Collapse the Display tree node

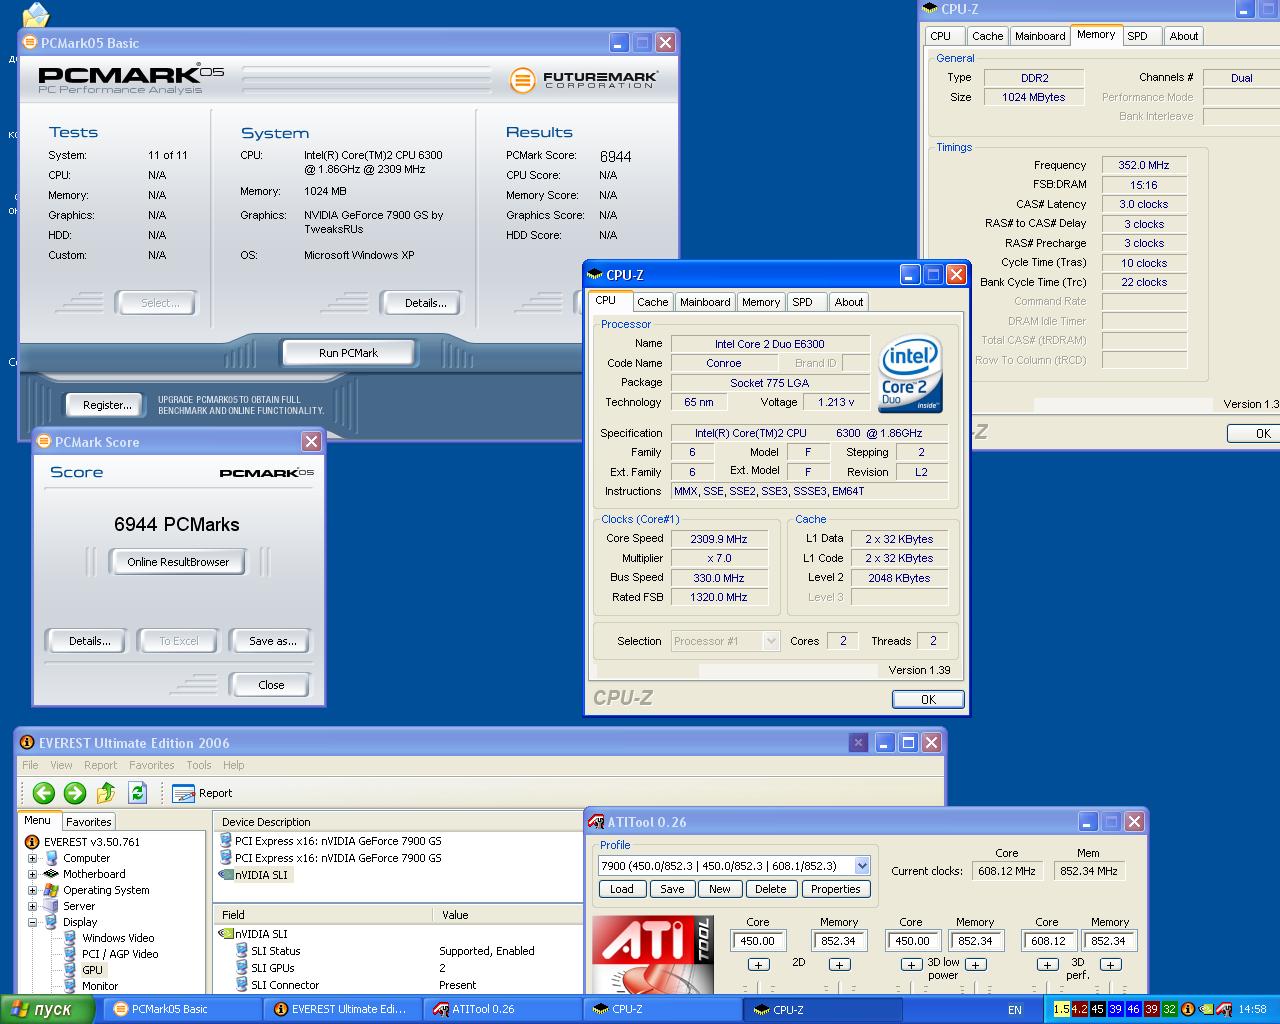(x=32, y=922)
